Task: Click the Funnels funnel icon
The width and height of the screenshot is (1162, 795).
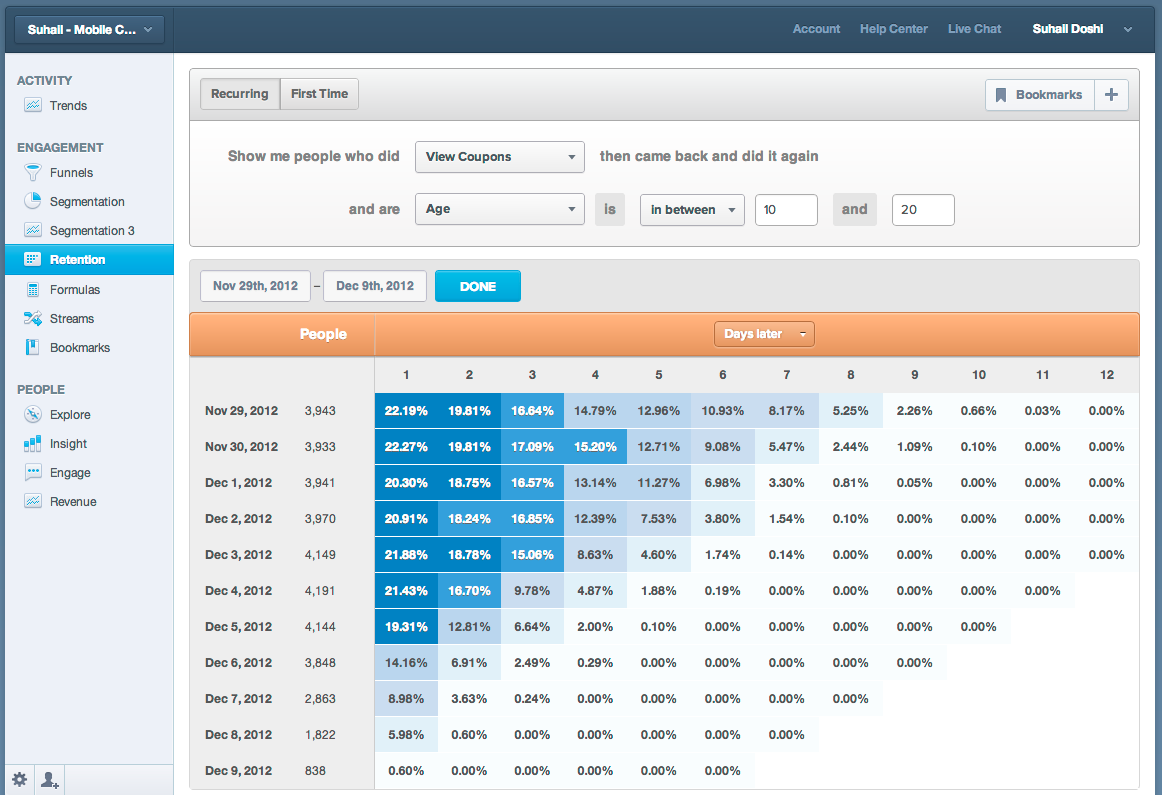Action: 33,172
